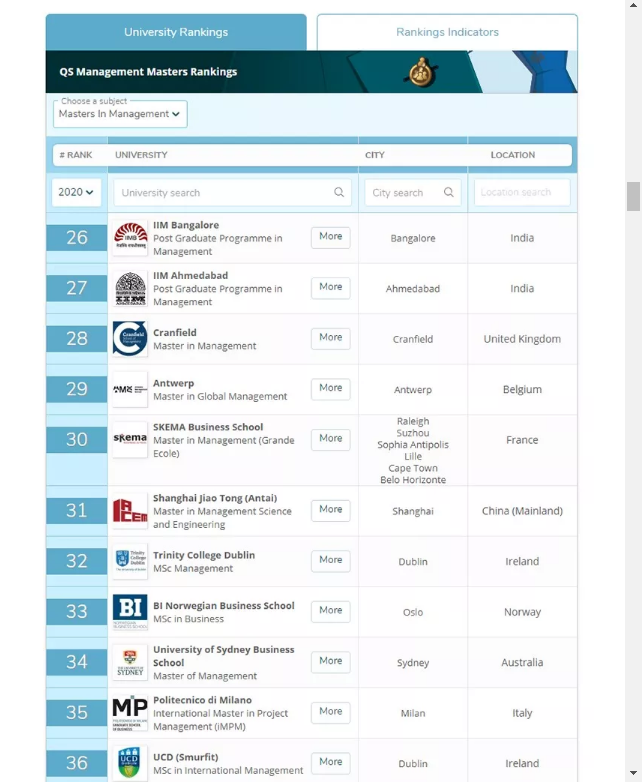Open the University of Sydney Business School link
Screen dimensions: 642x782
tap(223, 656)
